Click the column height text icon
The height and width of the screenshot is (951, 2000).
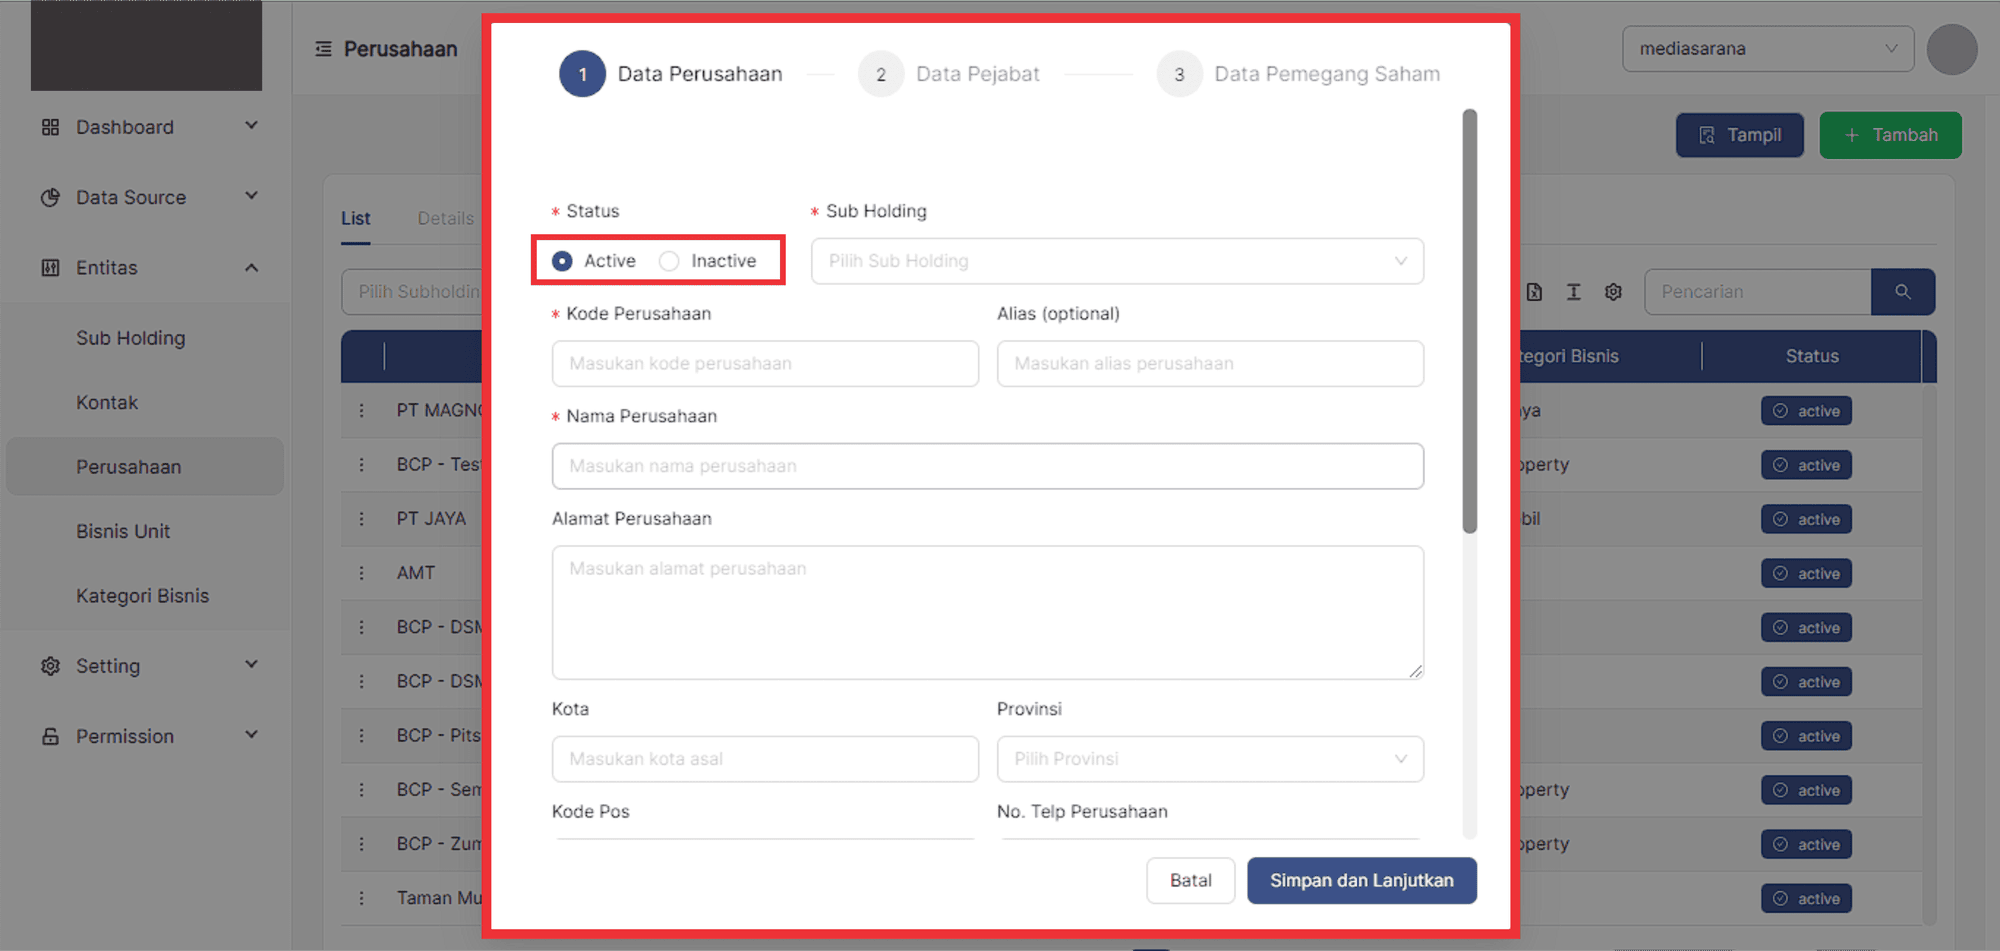point(1573,292)
